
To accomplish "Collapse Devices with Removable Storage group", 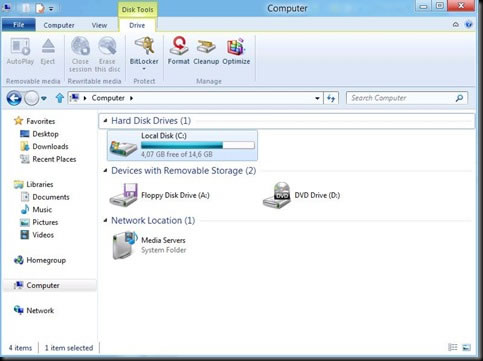I will tap(105, 170).
